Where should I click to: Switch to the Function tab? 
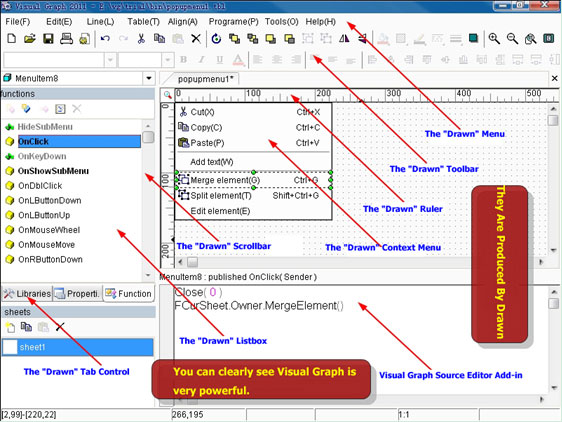(129, 294)
